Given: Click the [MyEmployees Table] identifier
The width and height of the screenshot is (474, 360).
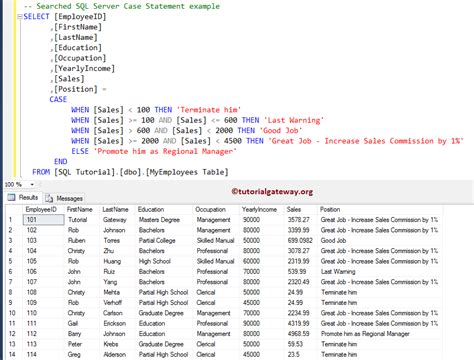Looking at the screenshot, I should pos(187,172).
